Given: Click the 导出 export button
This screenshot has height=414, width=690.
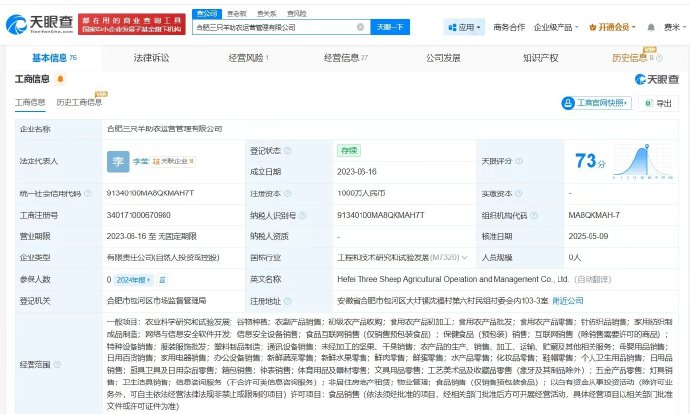Looking at the screenshot, I should 658,103.
